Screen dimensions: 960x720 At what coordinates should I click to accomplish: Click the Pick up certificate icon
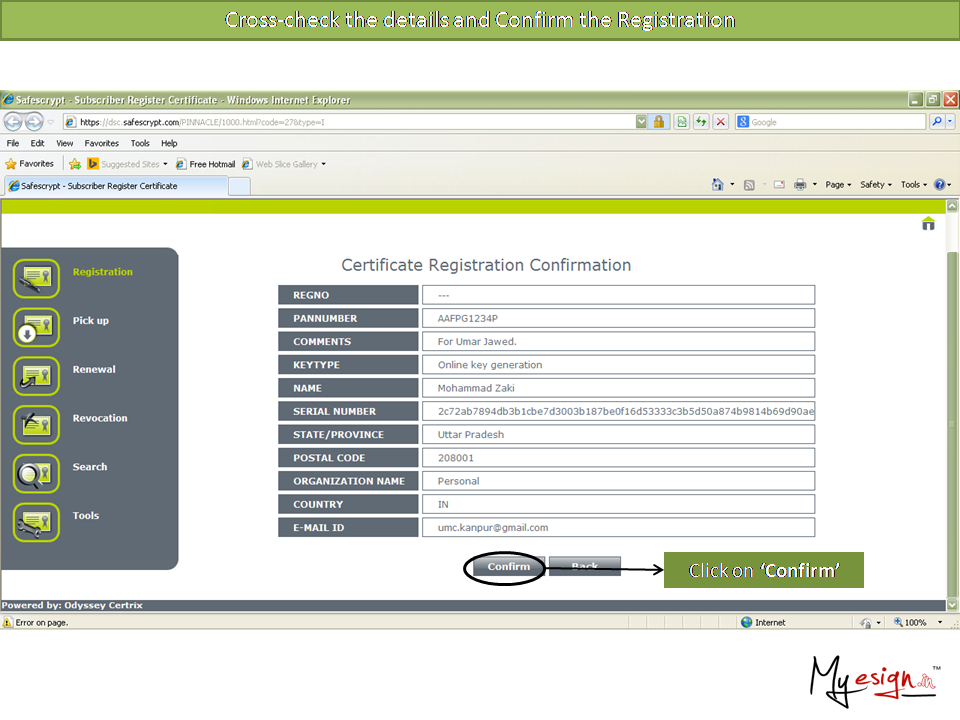(x=37, y=326)
